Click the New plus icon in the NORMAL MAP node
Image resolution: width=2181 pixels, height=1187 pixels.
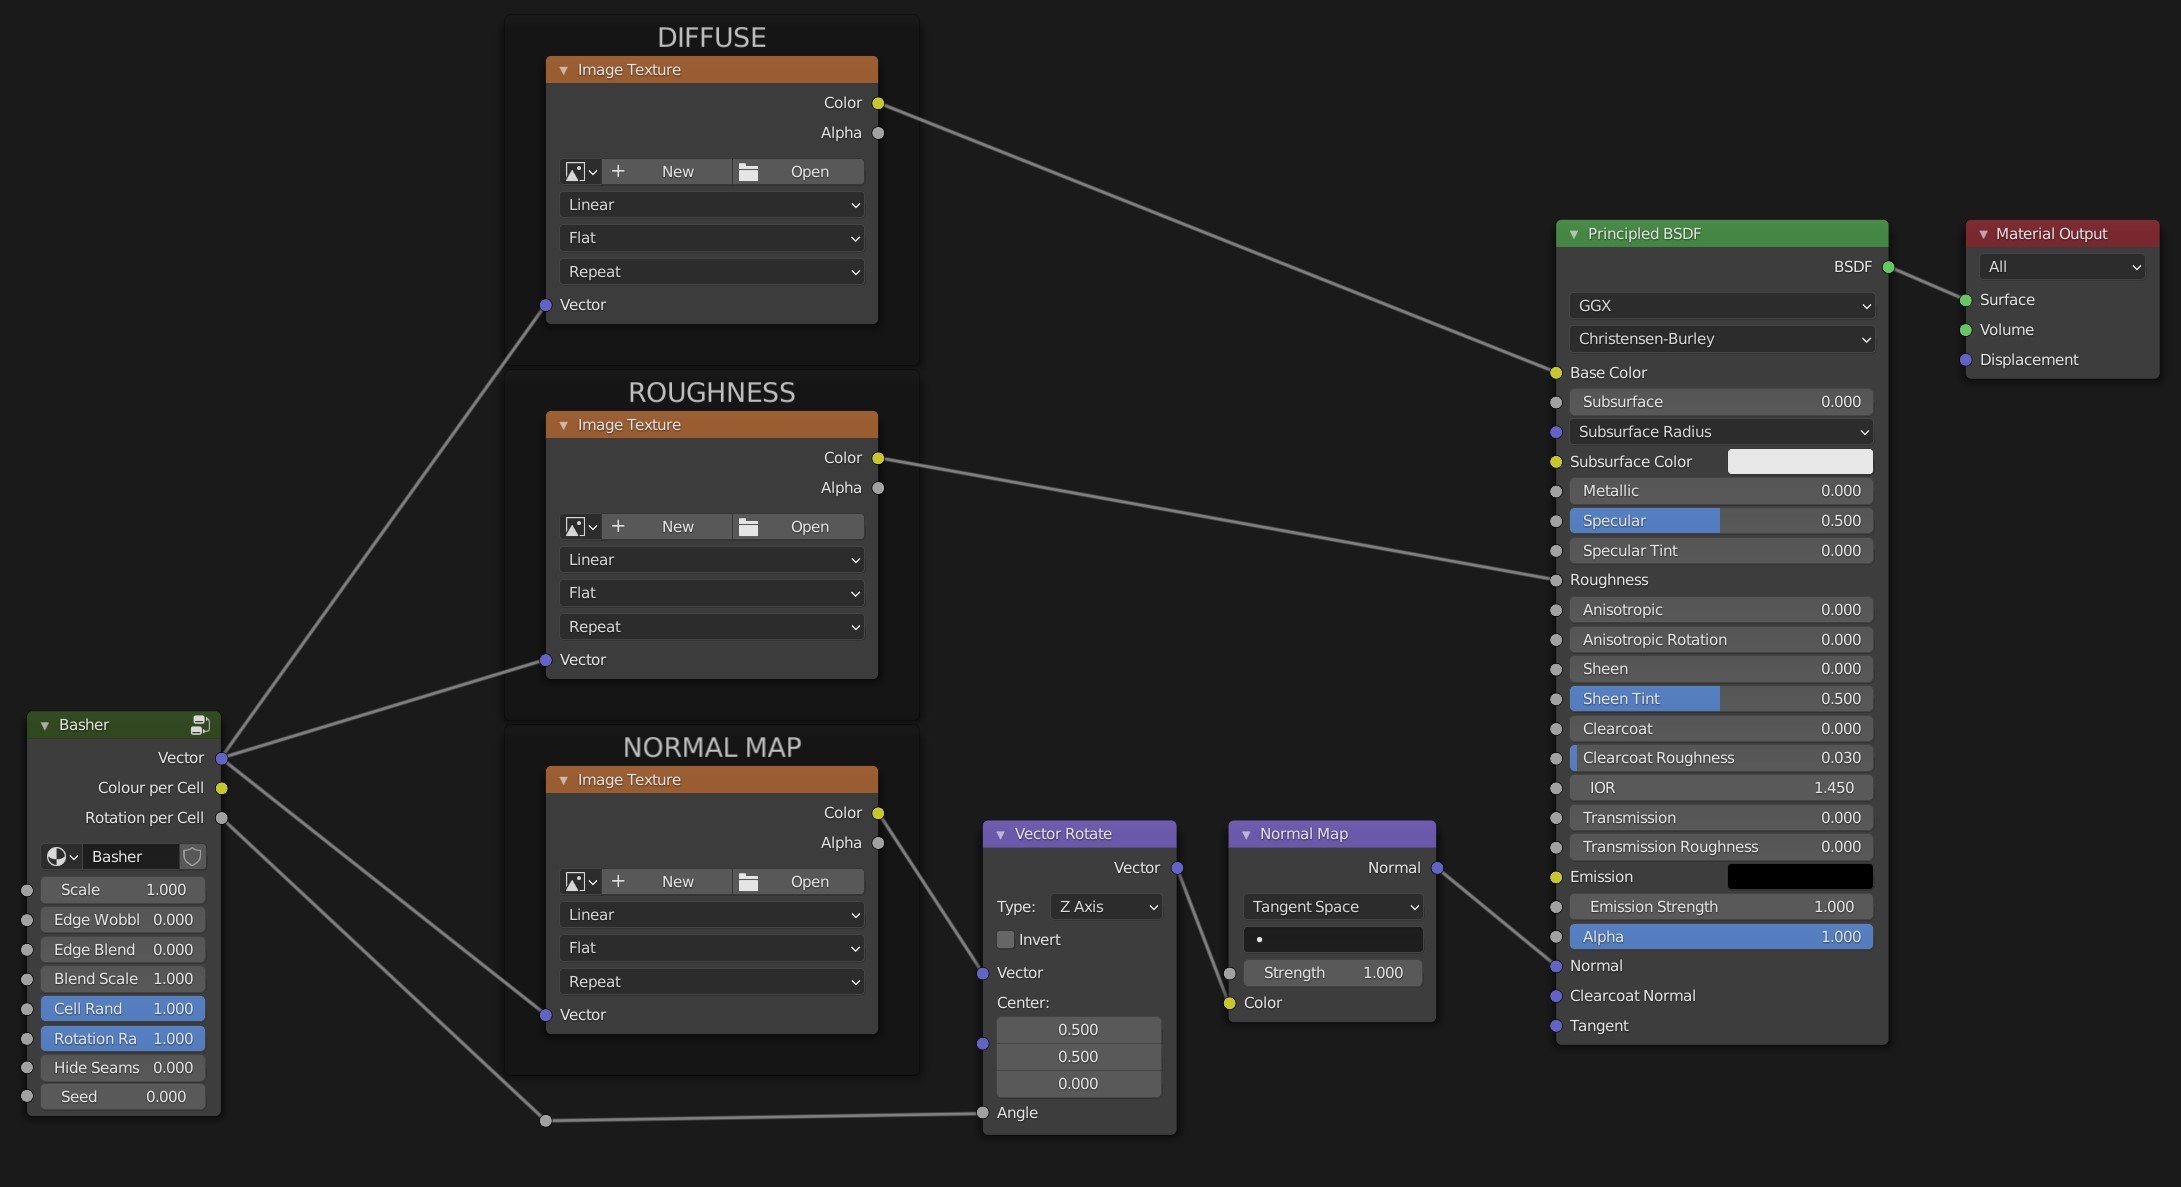[618, 881]
